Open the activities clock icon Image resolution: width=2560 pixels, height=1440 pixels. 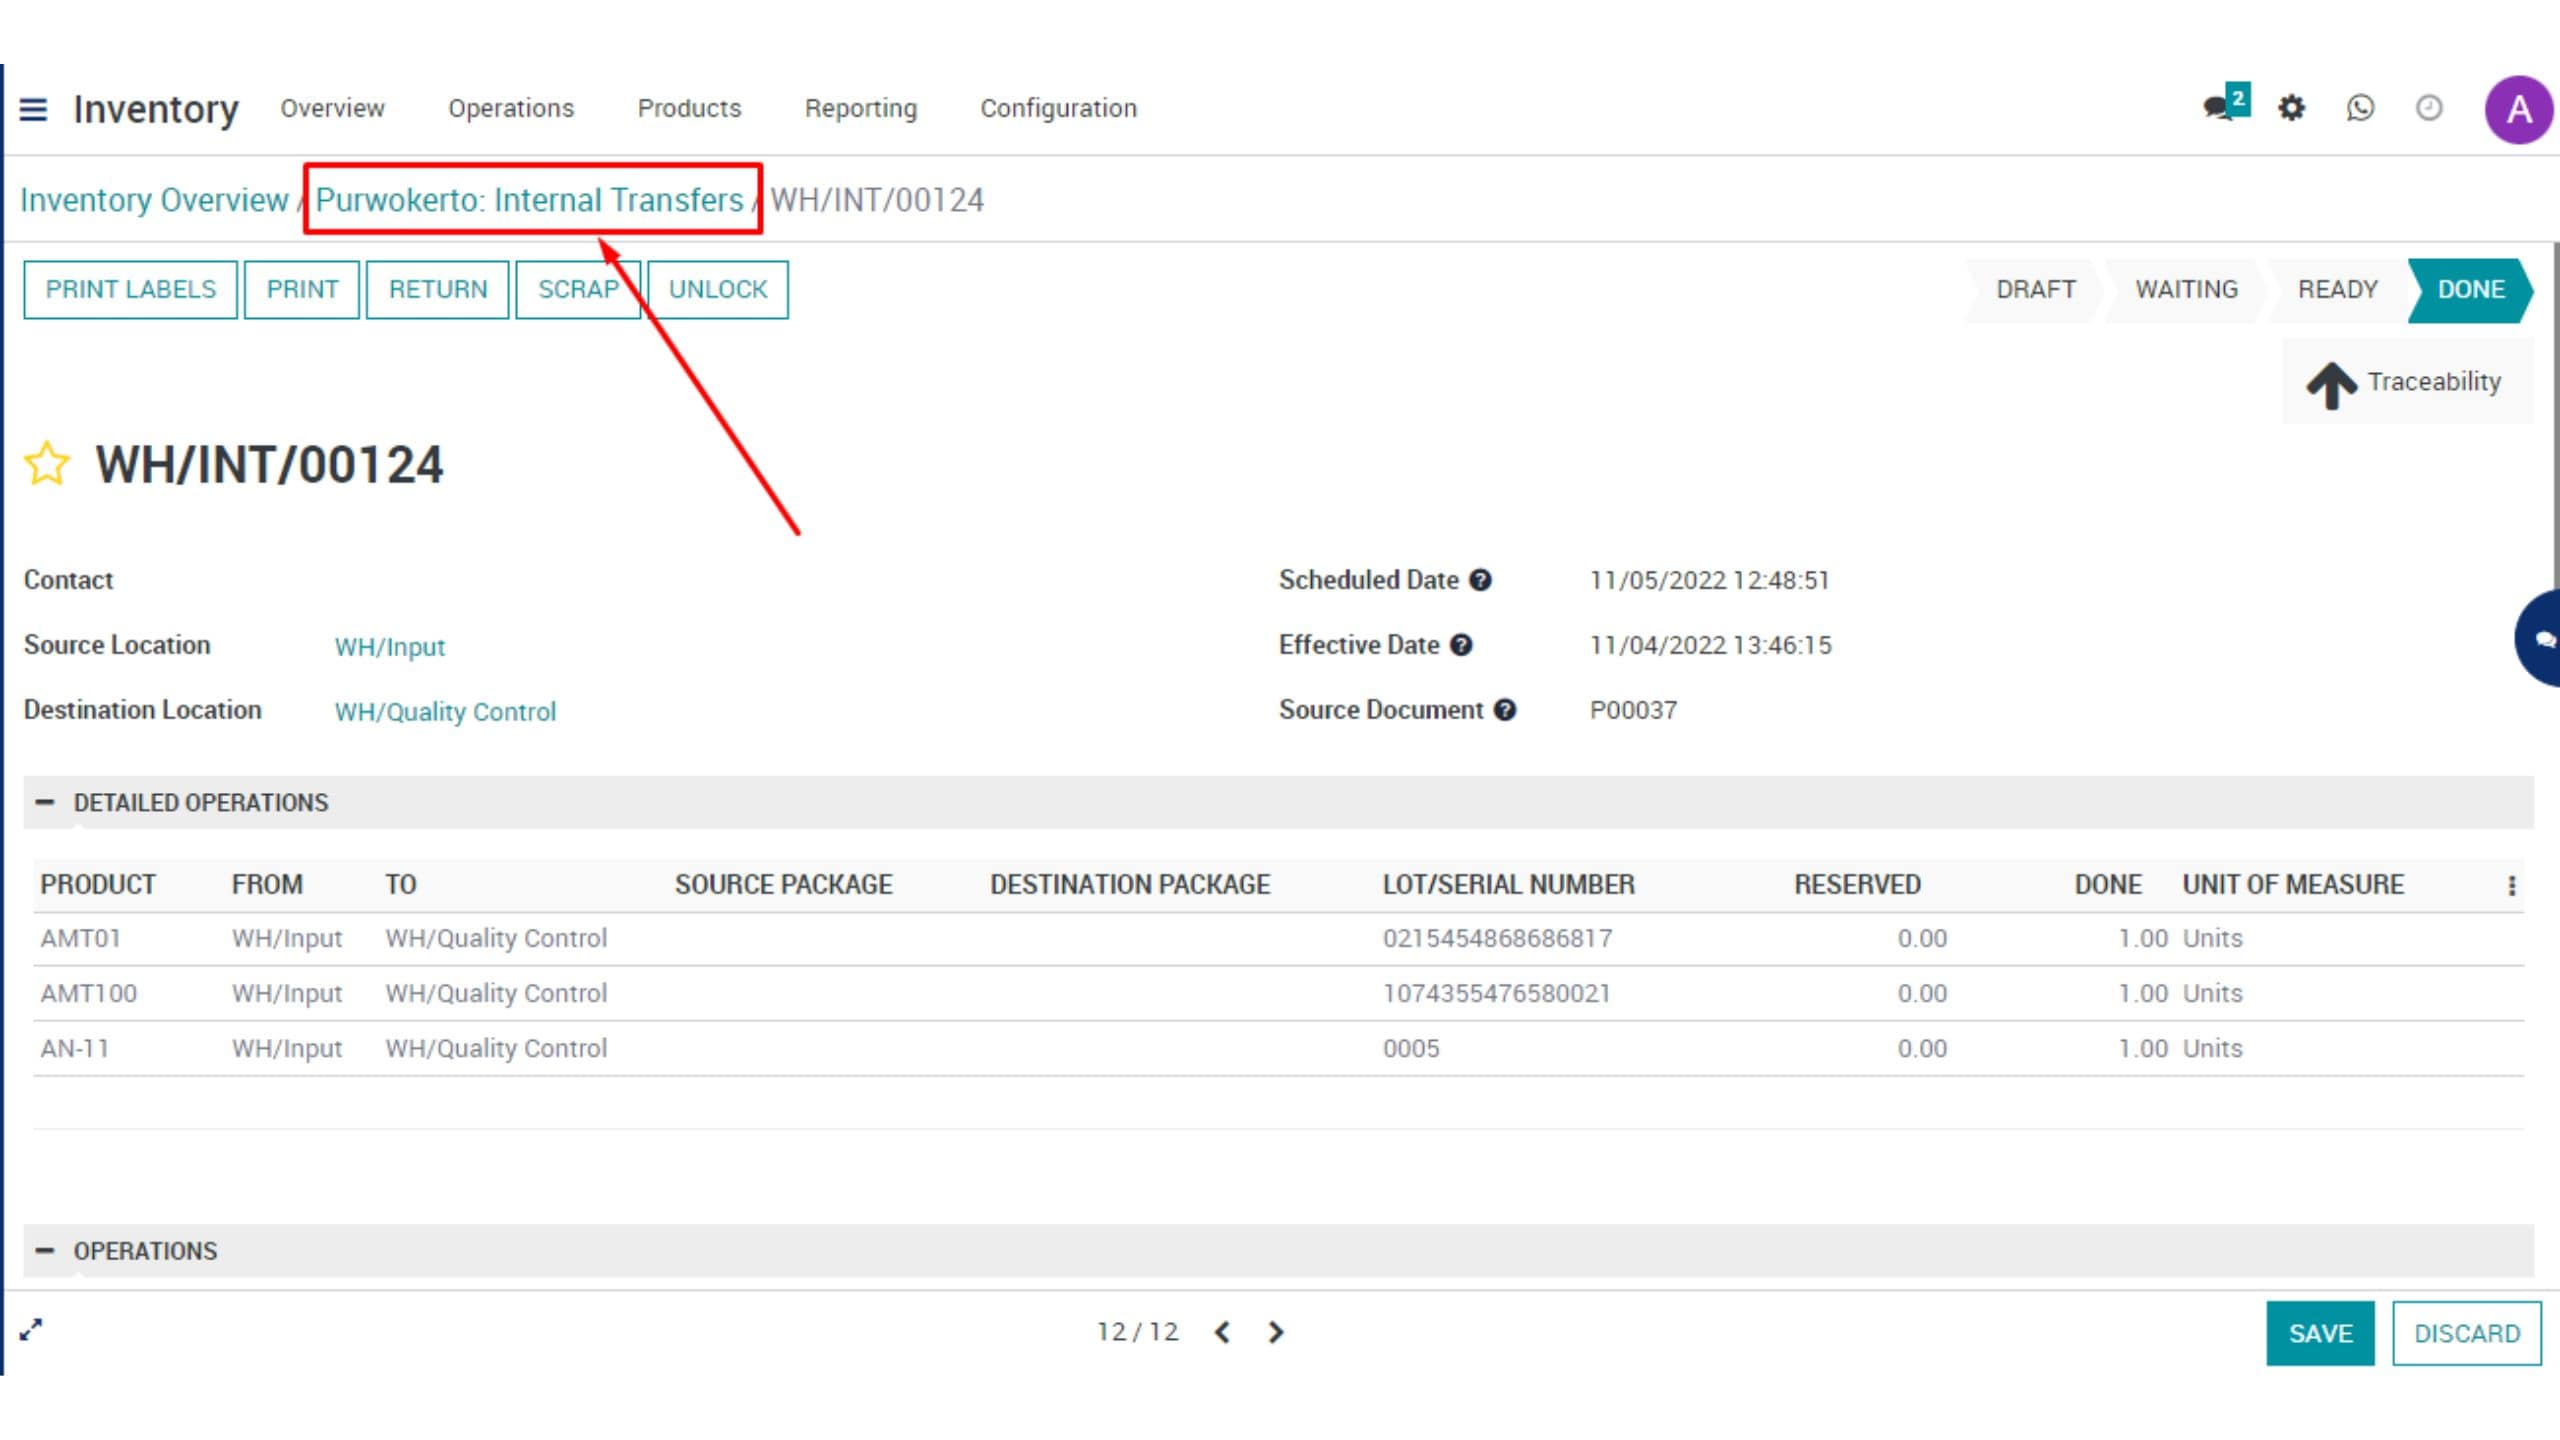(x=2429, y=107)
